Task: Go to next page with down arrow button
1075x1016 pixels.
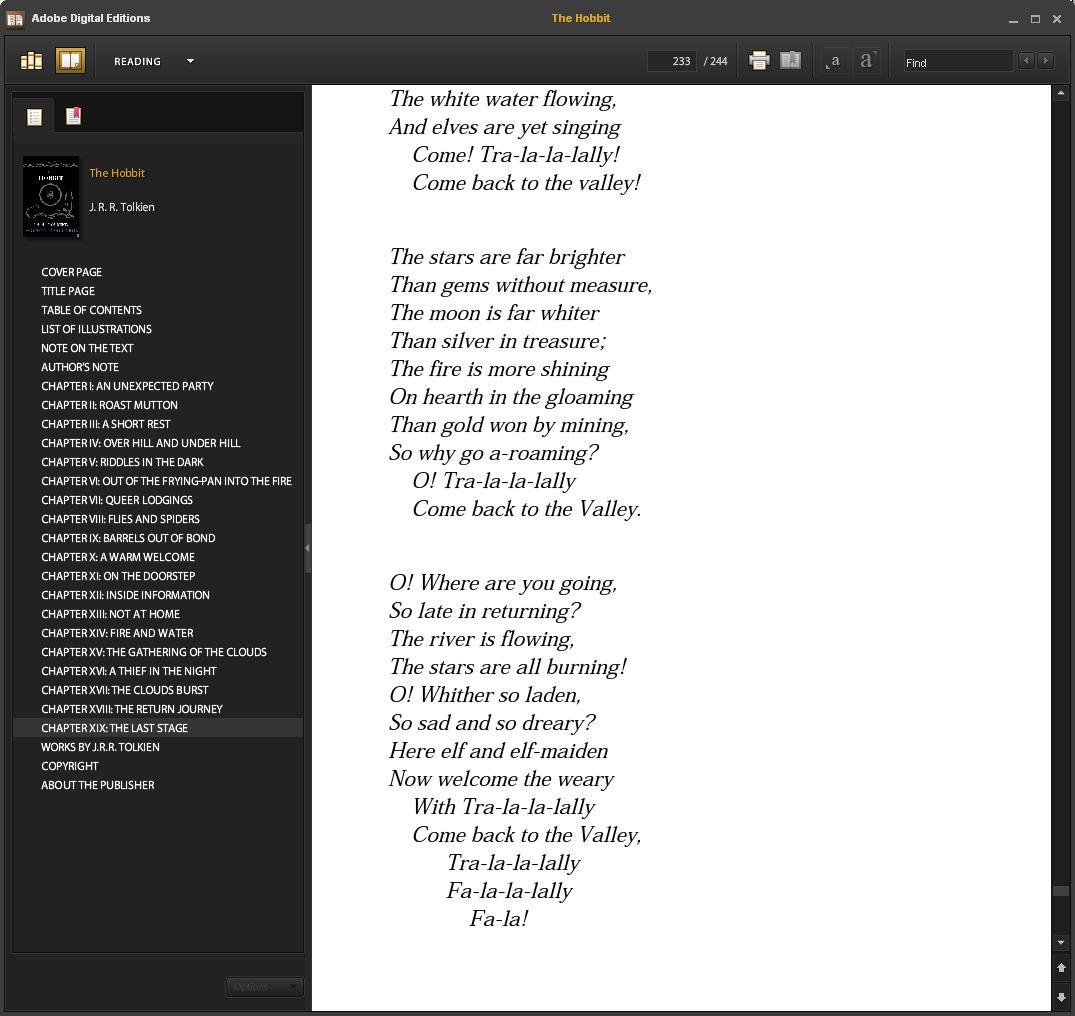Action: (x=1061, y=997)
